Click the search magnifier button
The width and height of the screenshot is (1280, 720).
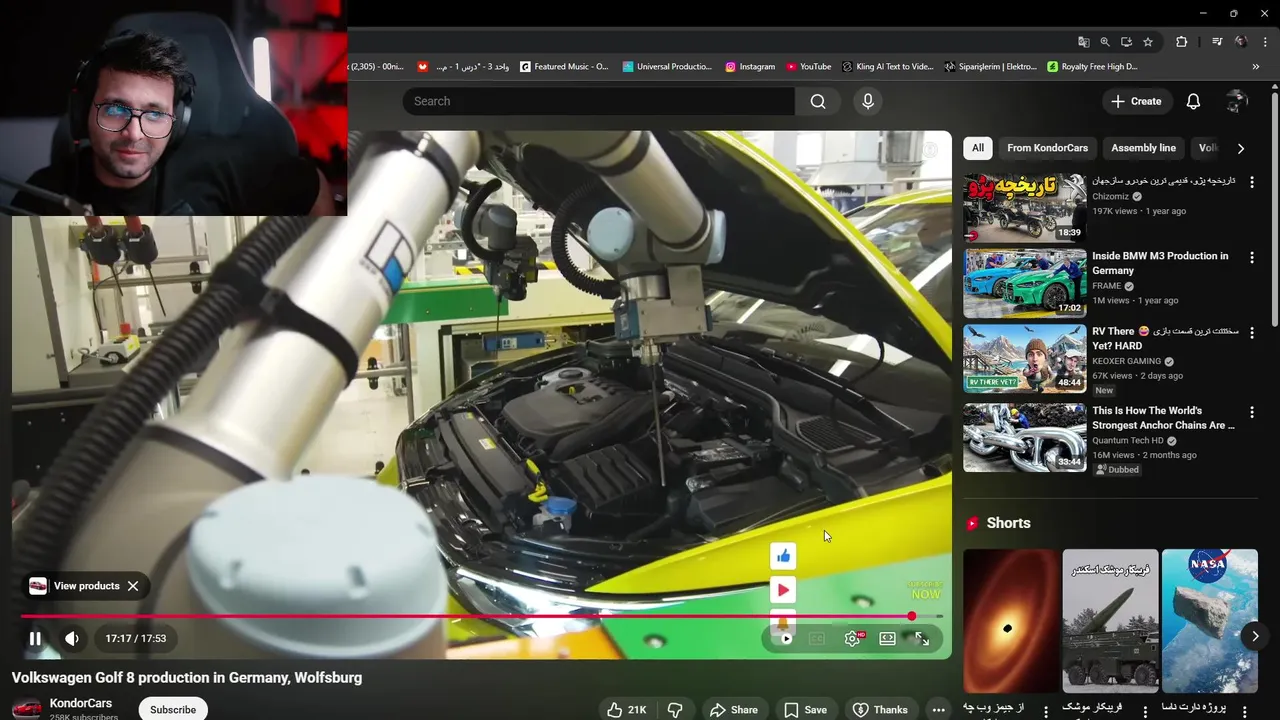(818, 101)
